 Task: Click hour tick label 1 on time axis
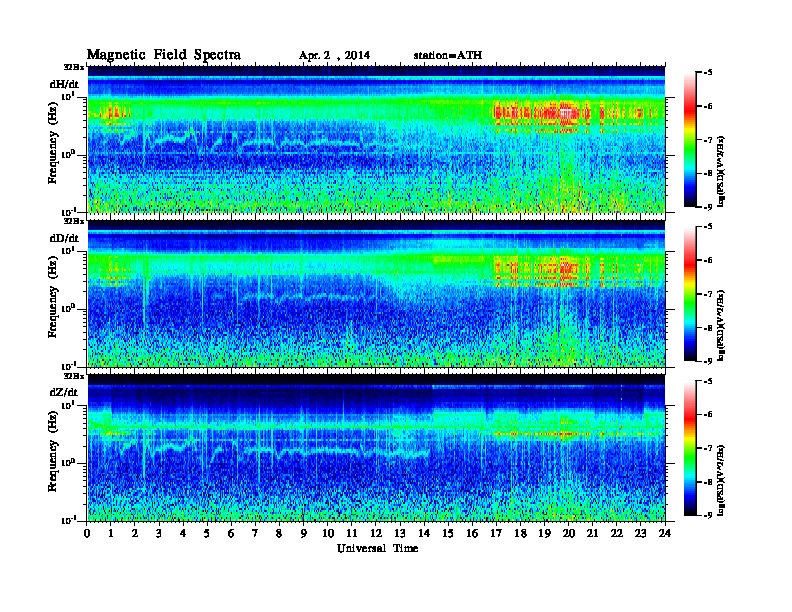point(111,533)
